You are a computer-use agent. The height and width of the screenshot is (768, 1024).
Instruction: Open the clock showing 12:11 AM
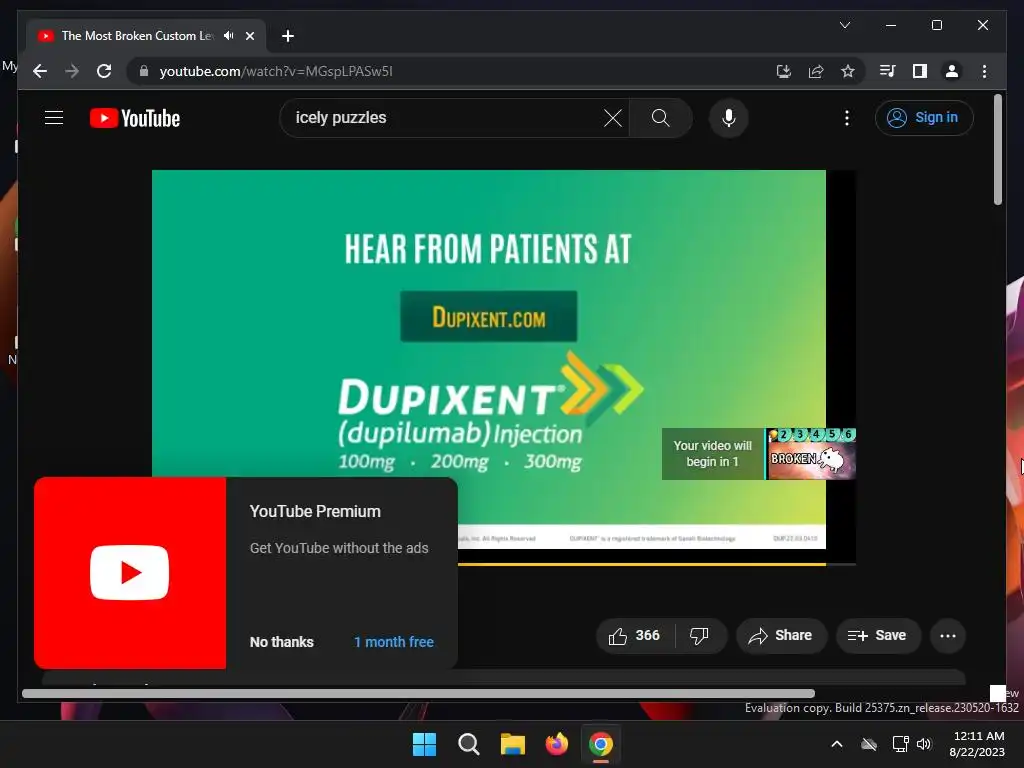click(977, 744)
